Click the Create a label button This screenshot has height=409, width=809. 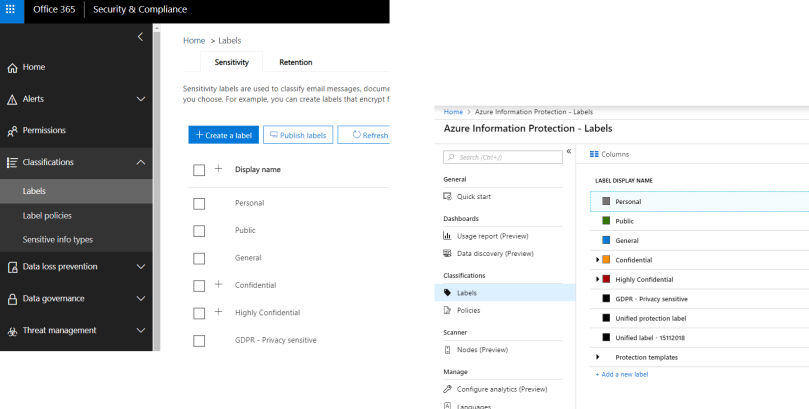[223, 135]
